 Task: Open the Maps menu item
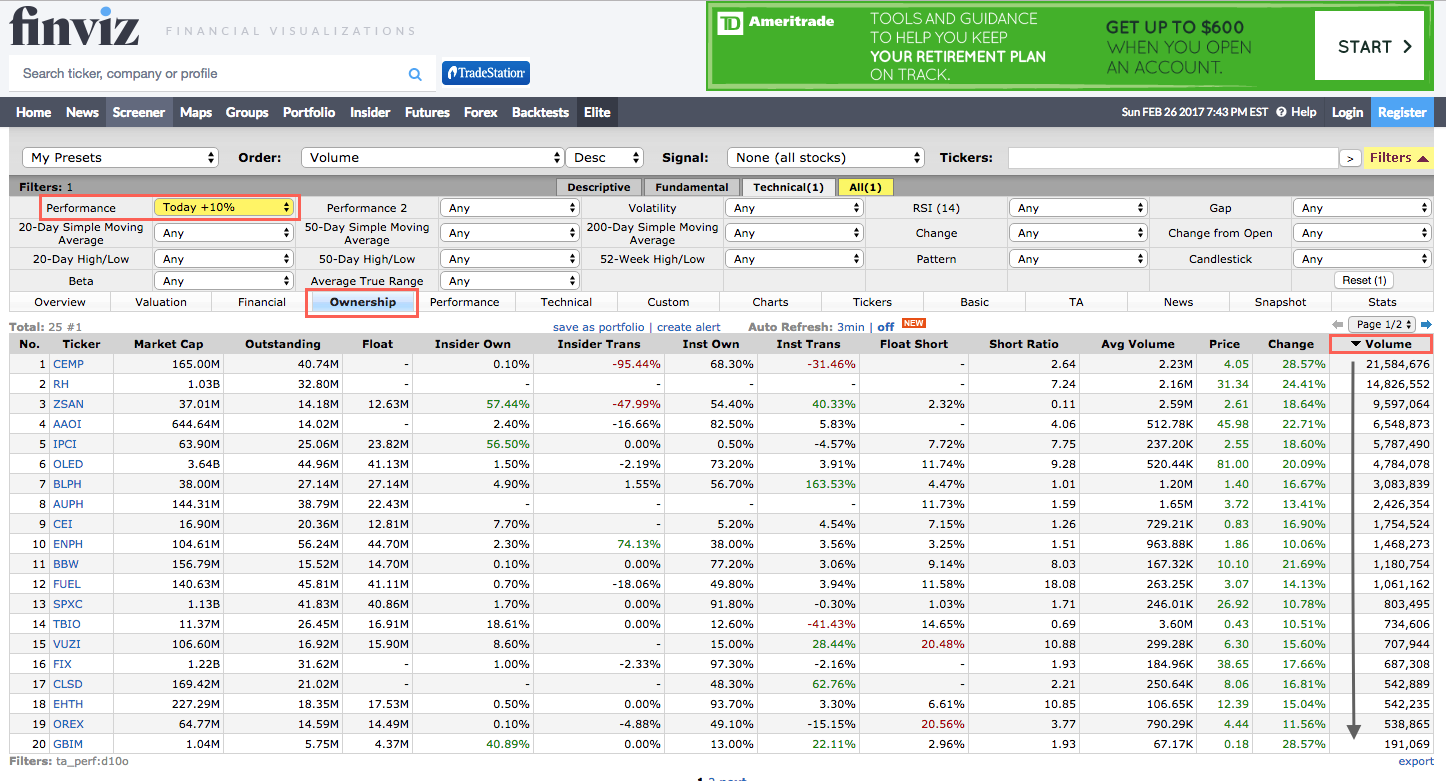(196, 112)
